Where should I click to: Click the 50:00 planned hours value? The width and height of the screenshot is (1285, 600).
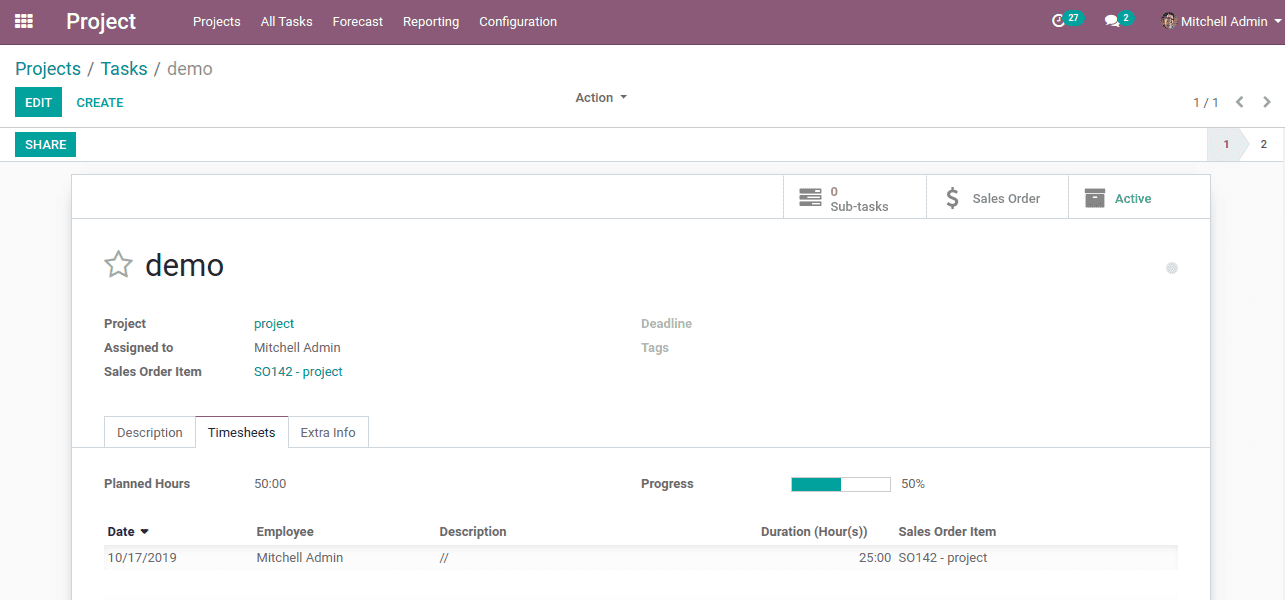270,484
